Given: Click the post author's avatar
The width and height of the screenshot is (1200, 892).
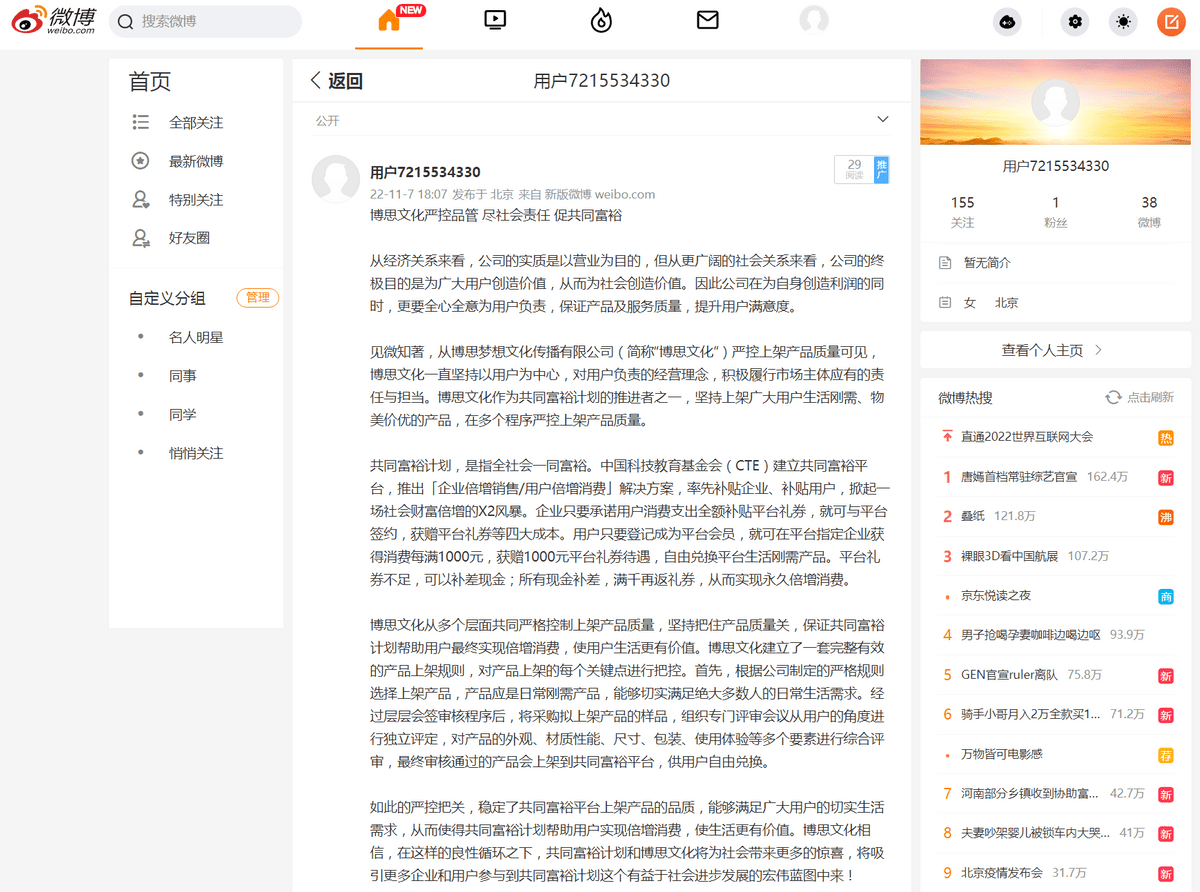Looking at the screenshot, I should [336, 180].
